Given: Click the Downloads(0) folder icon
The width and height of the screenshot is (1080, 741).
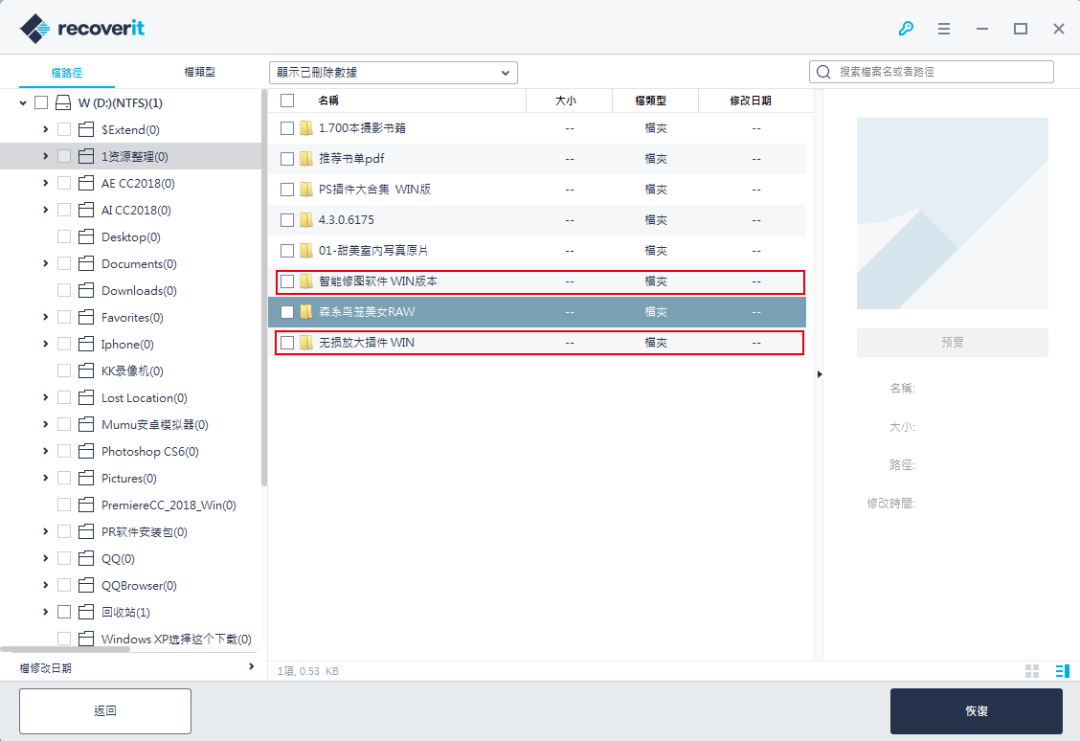Looking at the screenshot, I should coord(86,291).
